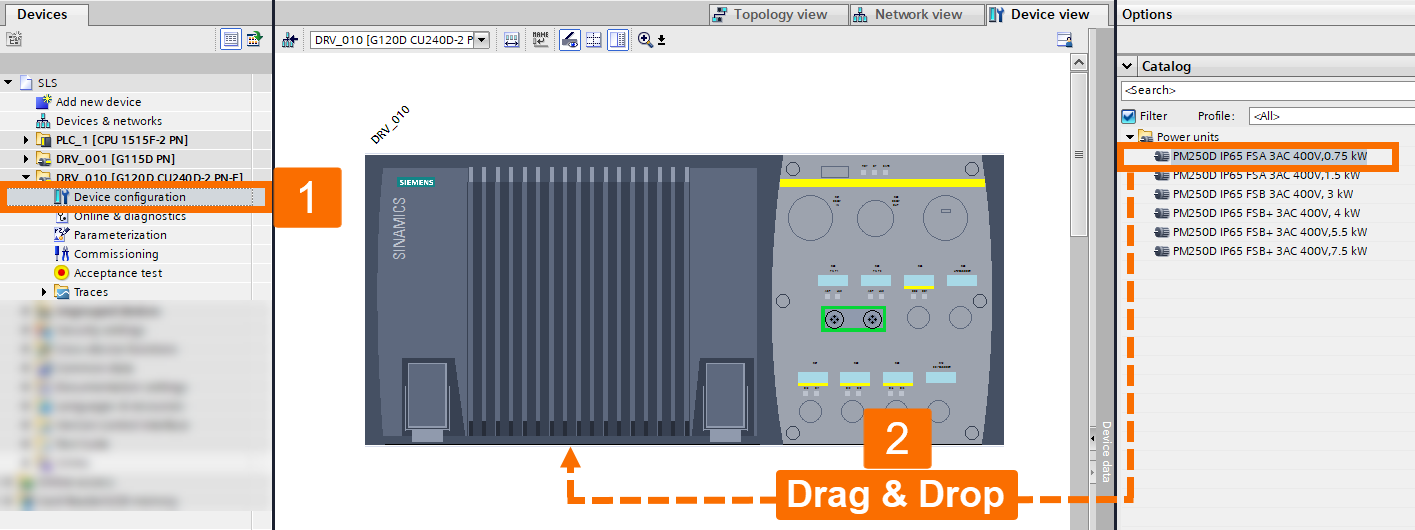Click the Add new device star icon
The image size is (1415, 530).
[x=43, y=102]
